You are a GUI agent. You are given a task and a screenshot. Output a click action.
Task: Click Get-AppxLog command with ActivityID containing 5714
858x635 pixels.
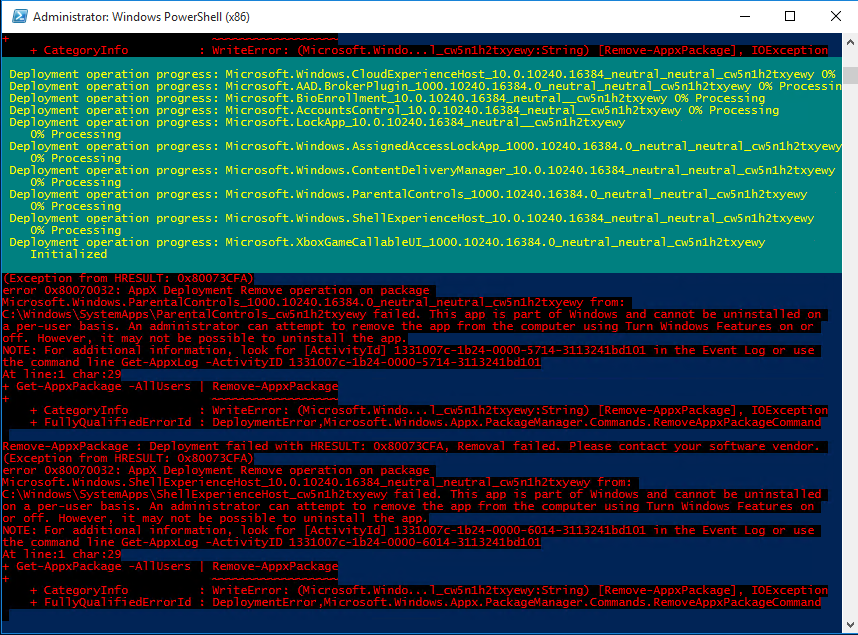click(331, 363)
